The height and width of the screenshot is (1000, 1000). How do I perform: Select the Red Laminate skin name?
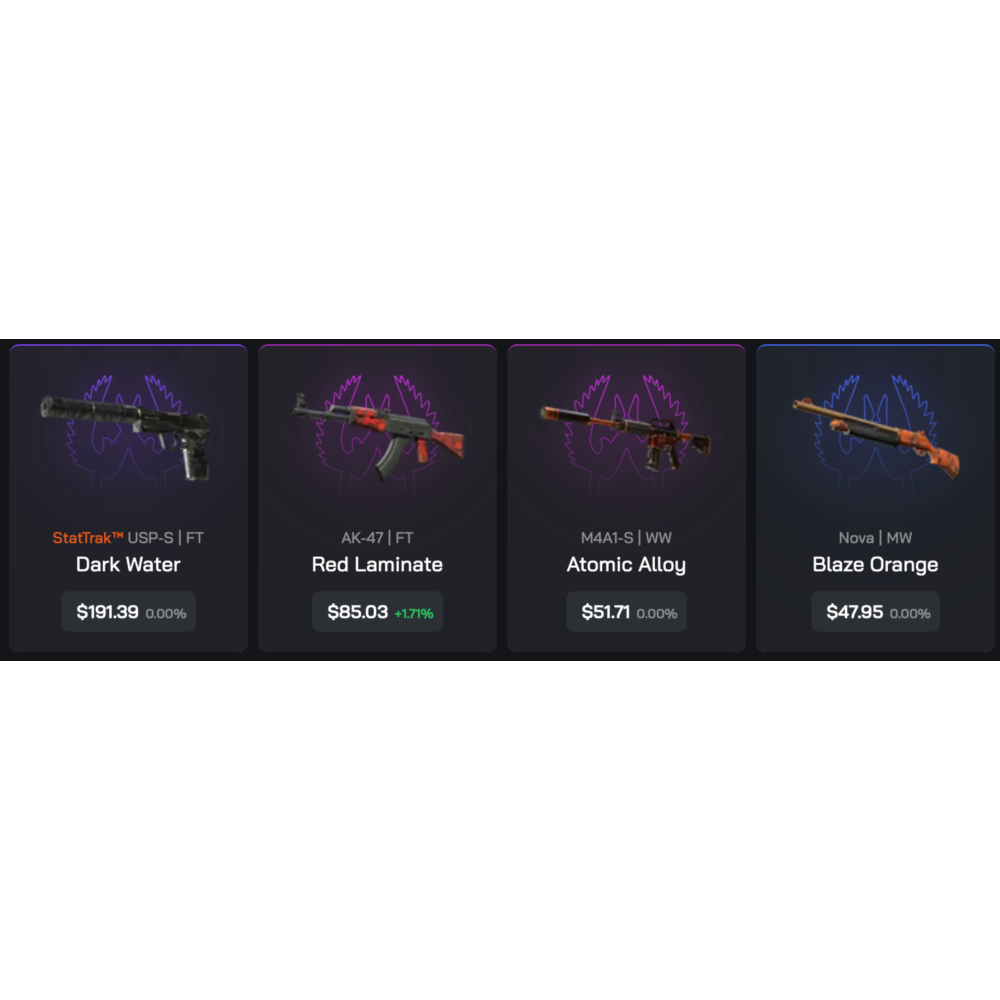click(377, 564)
